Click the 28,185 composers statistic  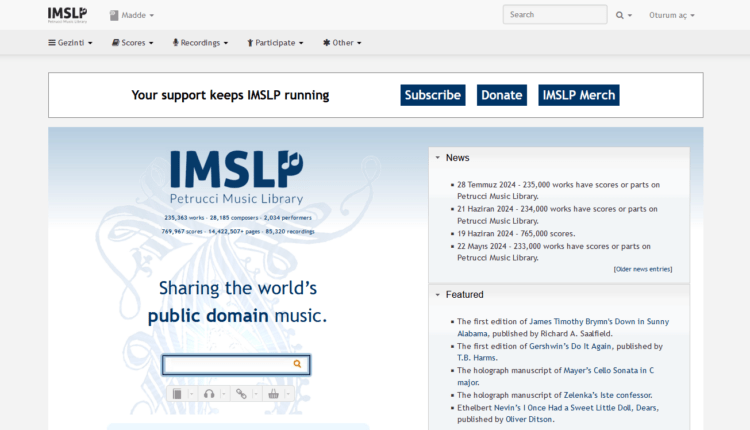234,218
